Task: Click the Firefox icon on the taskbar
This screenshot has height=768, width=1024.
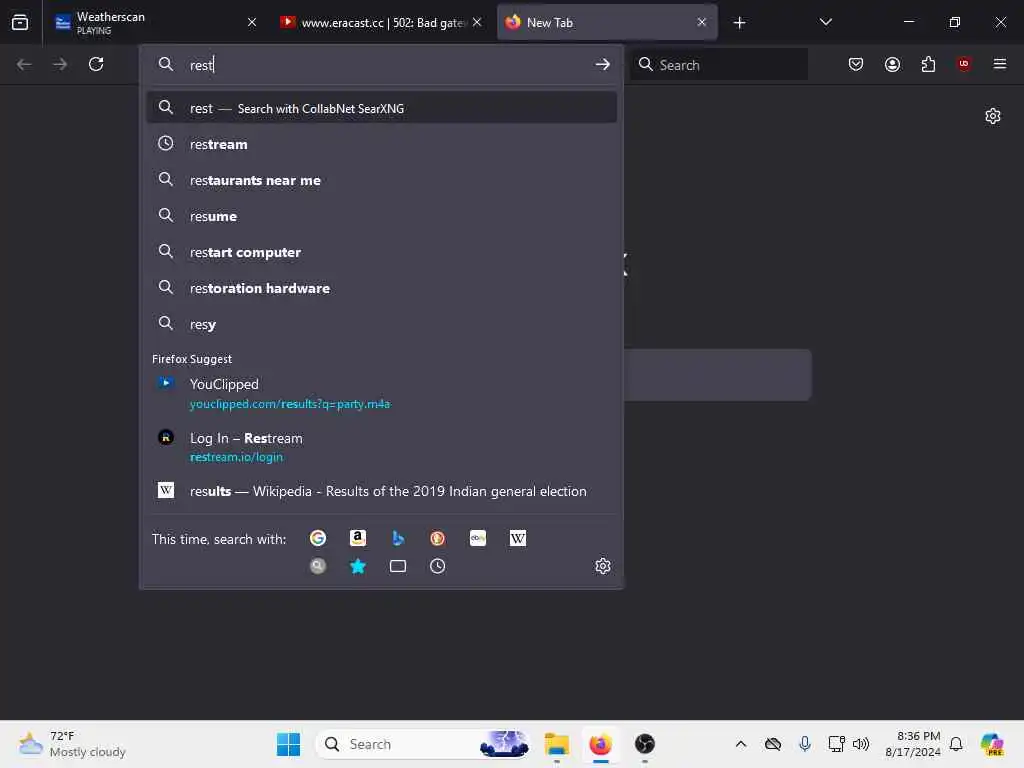Action: click(601, 744)
